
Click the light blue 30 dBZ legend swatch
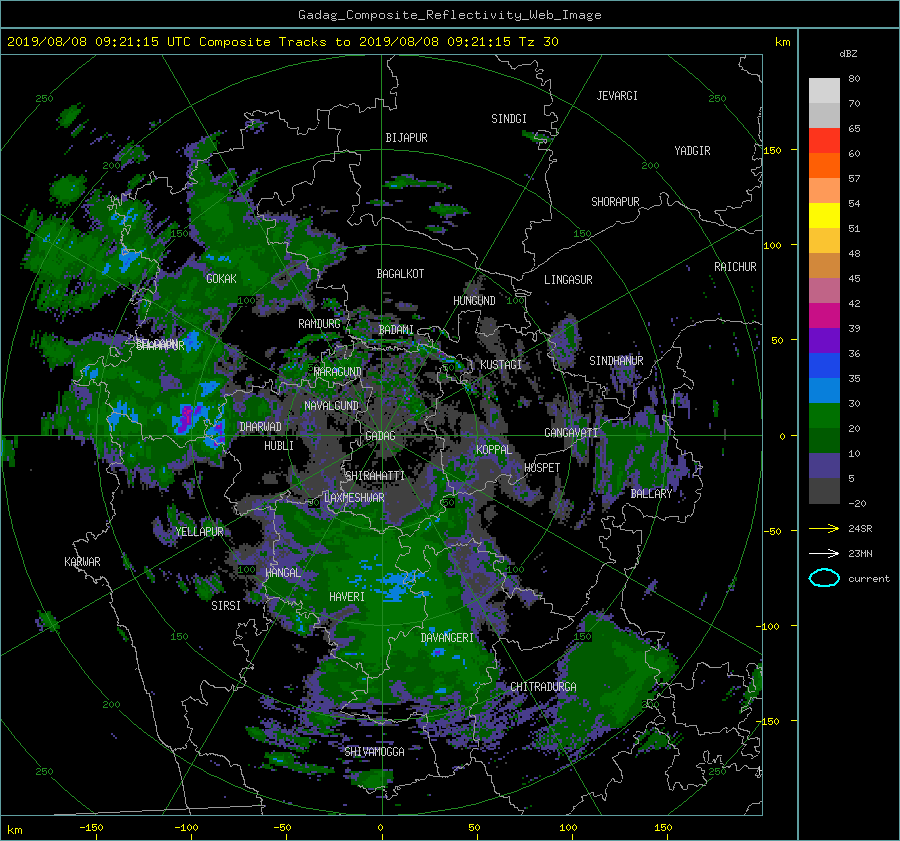[x=824, y=390]
